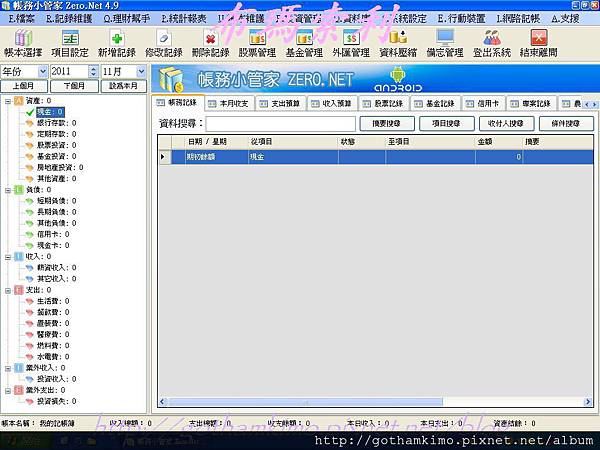The width and height of the screenshot is (600, 450).
Task: Click the icon beside 信用卡 tree item
Action: (x=30, y=234)
